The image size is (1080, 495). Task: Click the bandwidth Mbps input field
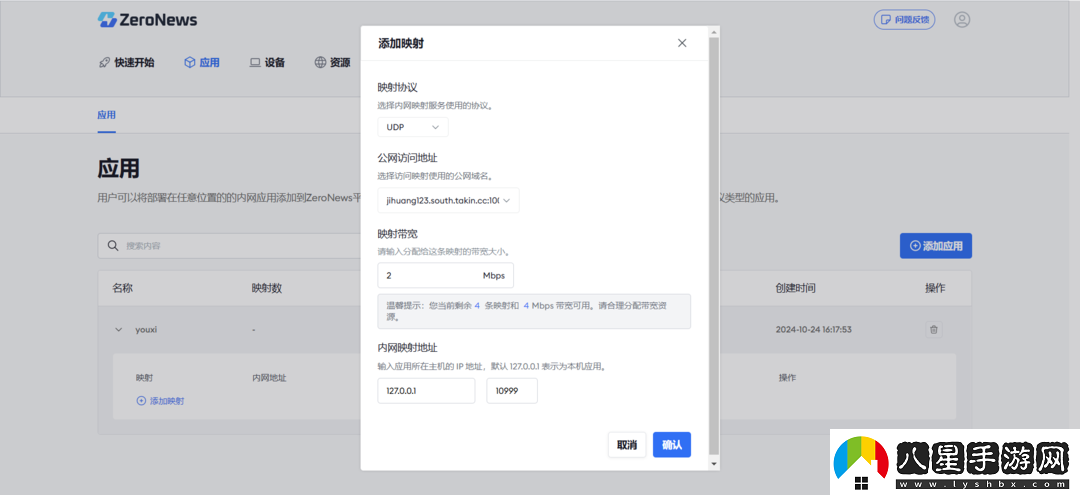click(428, 275)
